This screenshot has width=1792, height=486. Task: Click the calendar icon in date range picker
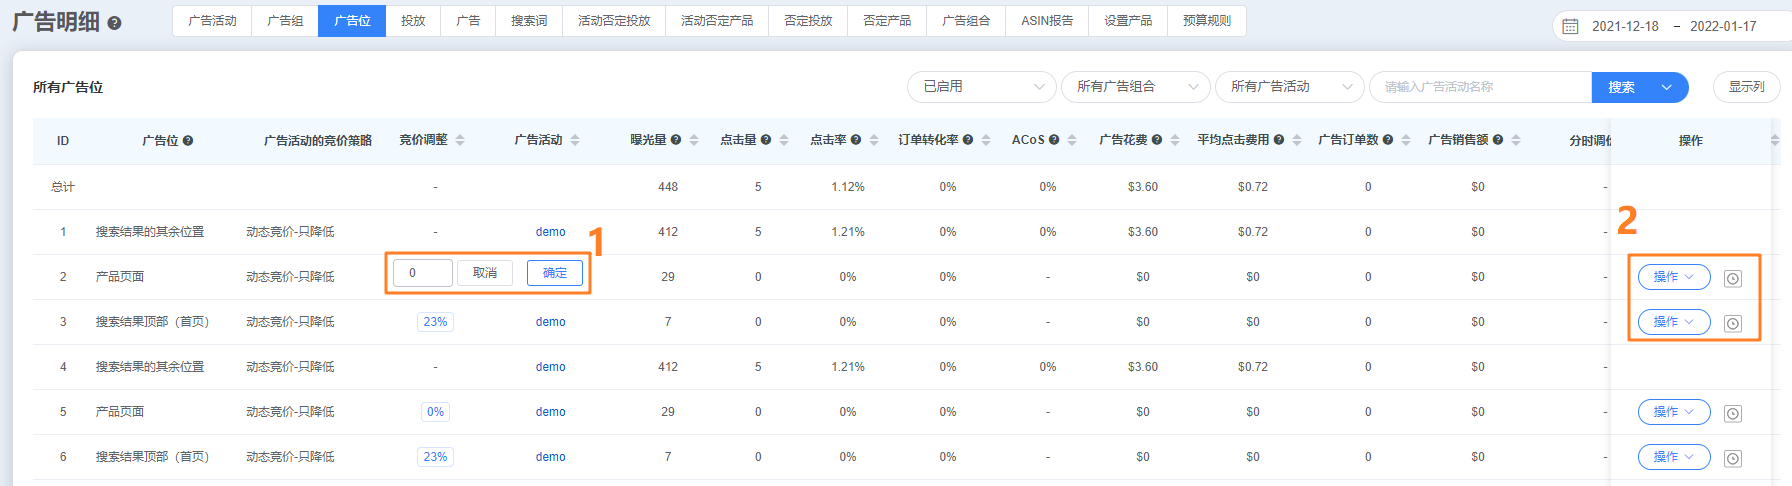pyautogui.click(x=1570, y=26)
